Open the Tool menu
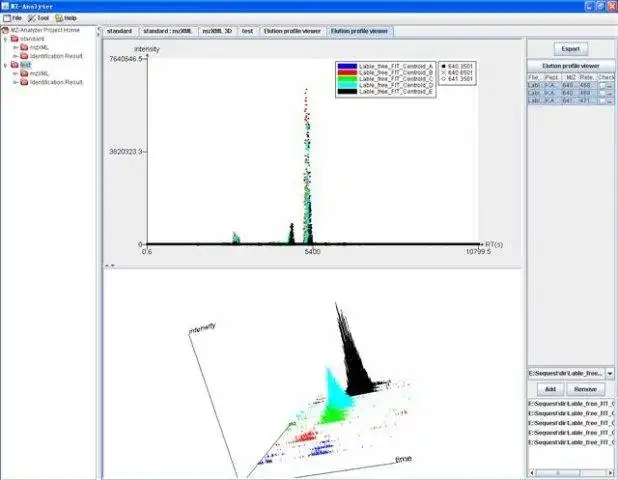Image resolution: width=618 pixels, height=480 pixels. 38,18
